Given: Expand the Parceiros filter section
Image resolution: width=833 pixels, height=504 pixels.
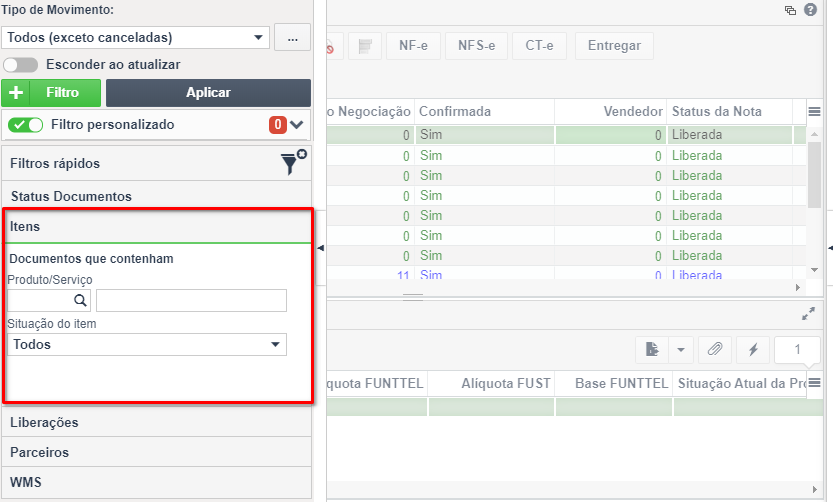Looking at the screenshot, I should (157, 452).
